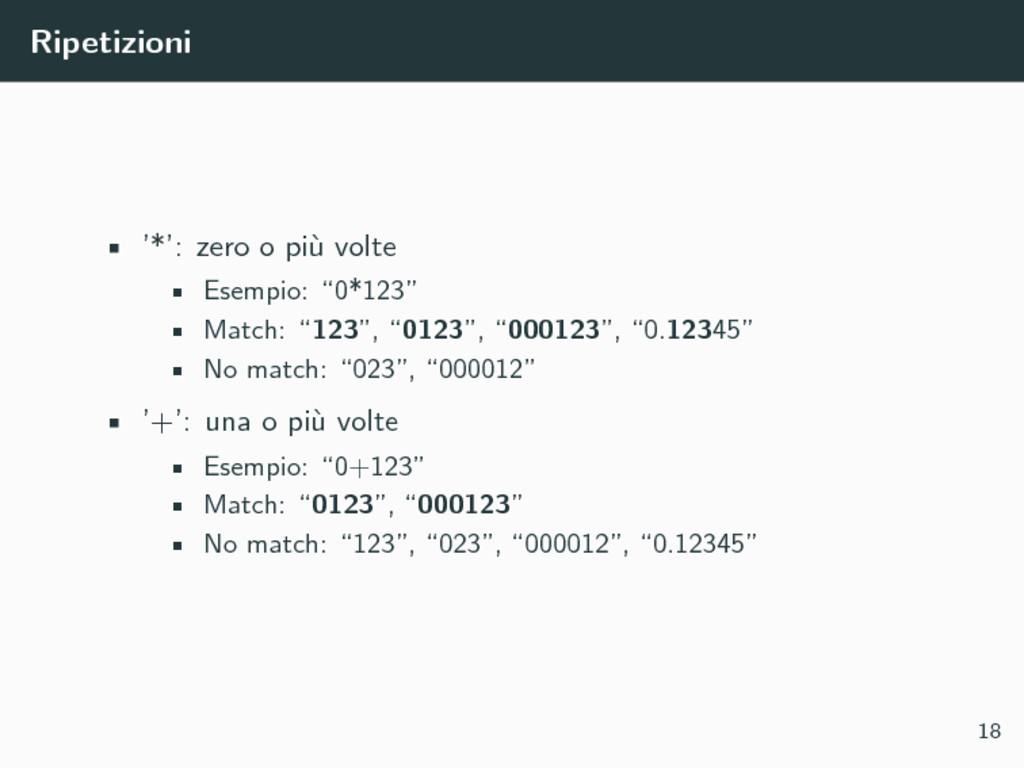Click "0.12345" in the last No match line
Image resolution: width=1024 pixels, height=768 pixels.
coord(699,543)
